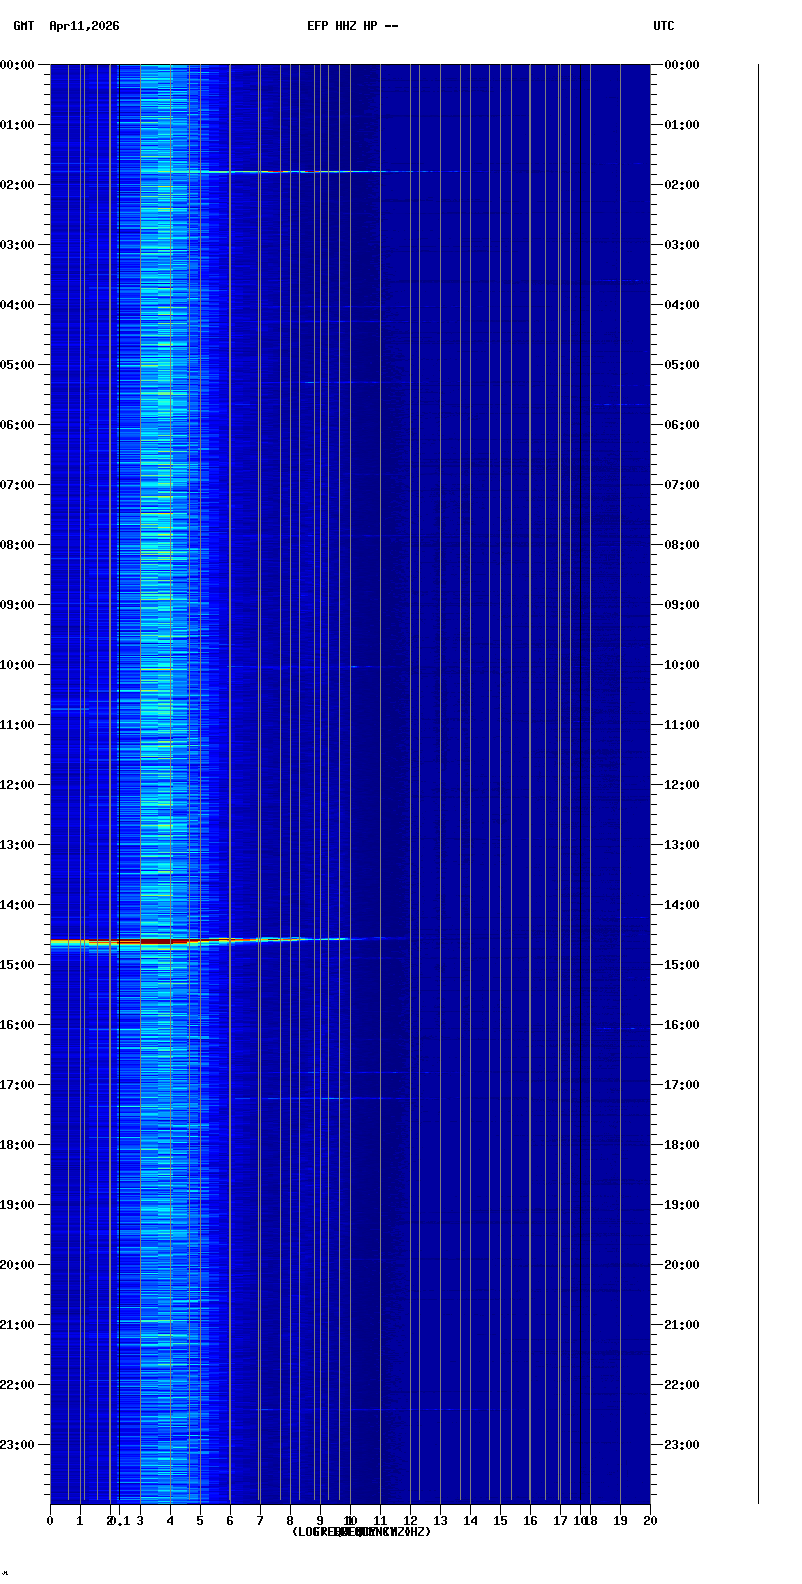Click the 20:00 label on the right UTC axis
Screen dimensions: 802x1584
682,1265
